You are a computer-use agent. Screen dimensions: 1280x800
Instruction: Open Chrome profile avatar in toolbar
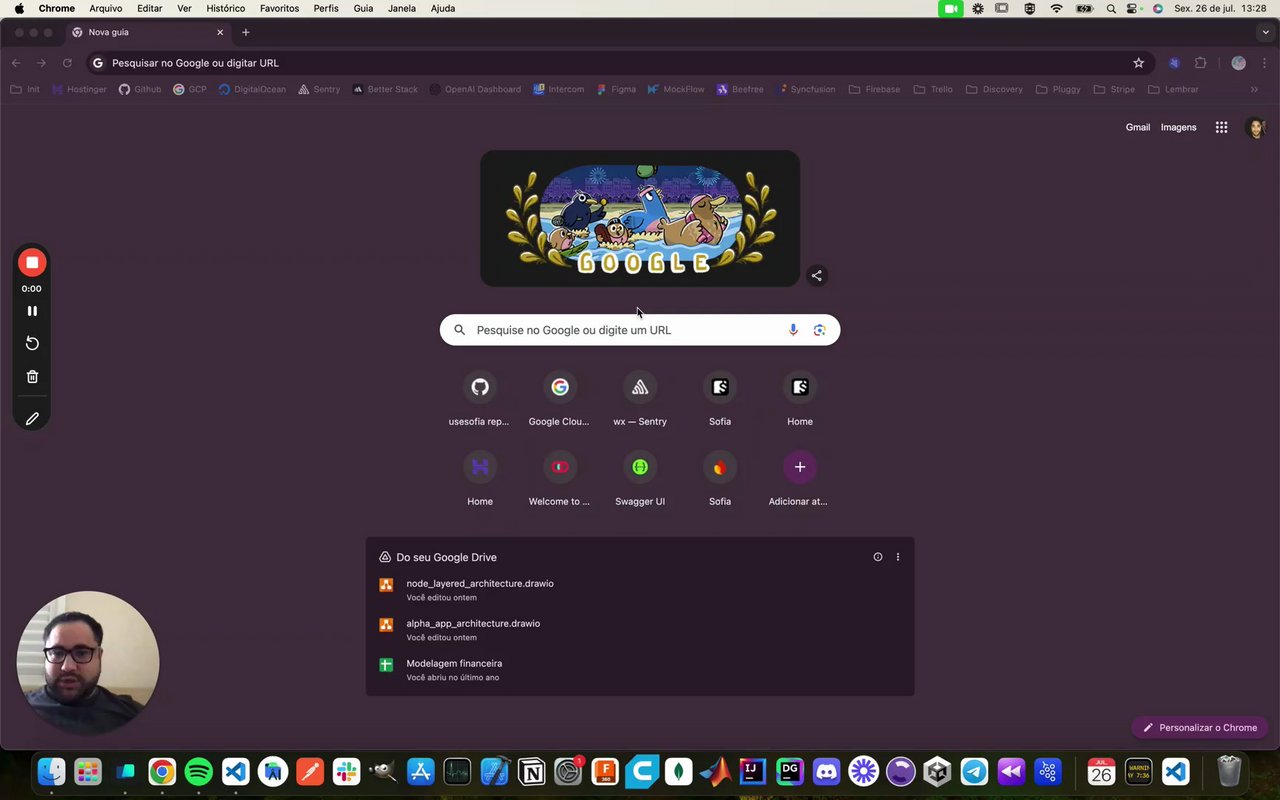click(x=1238, y=63)
